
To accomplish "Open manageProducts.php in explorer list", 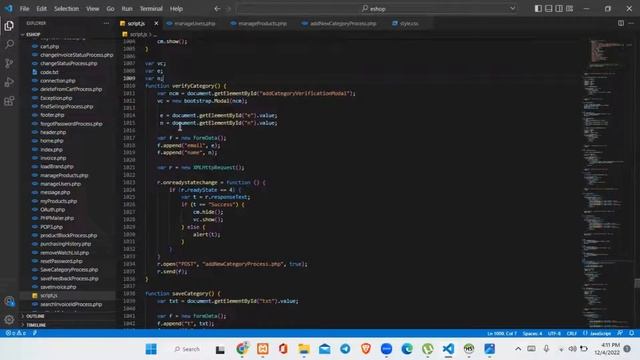I will pos(64,175).
